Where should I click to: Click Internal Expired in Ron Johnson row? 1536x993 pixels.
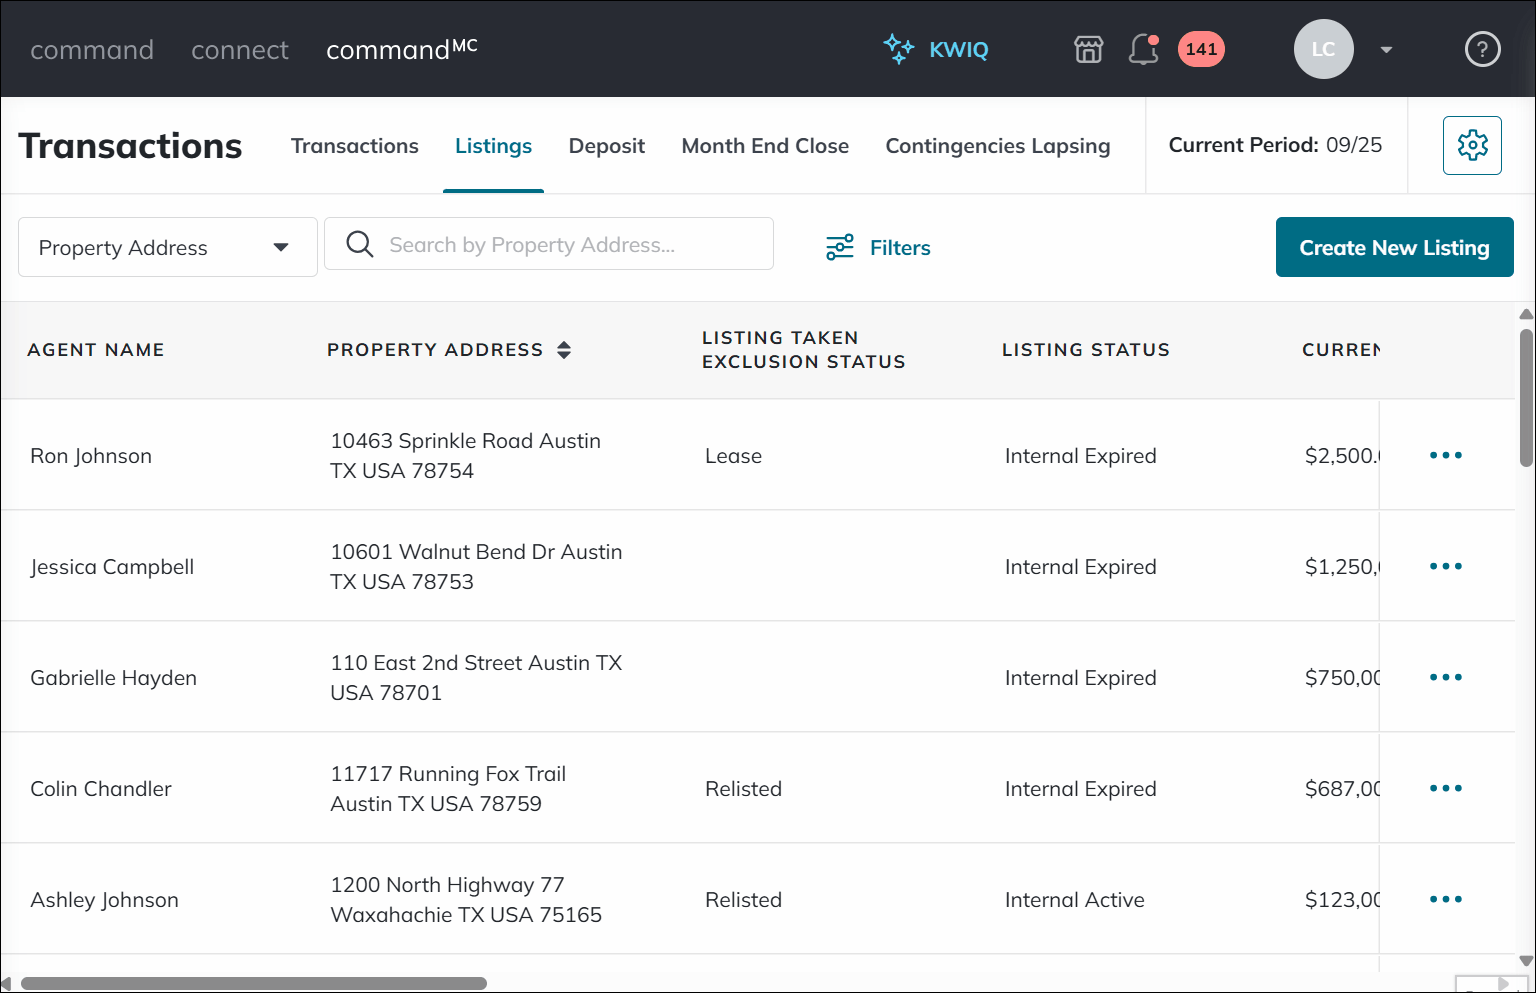click(1081, 456)
